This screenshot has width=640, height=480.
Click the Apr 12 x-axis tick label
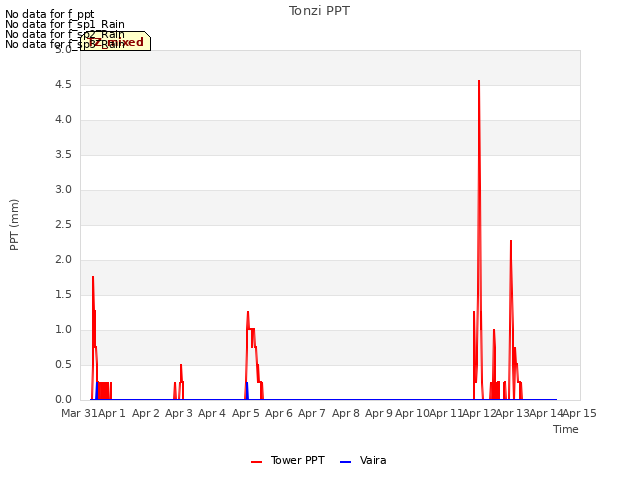click(479, 413)
